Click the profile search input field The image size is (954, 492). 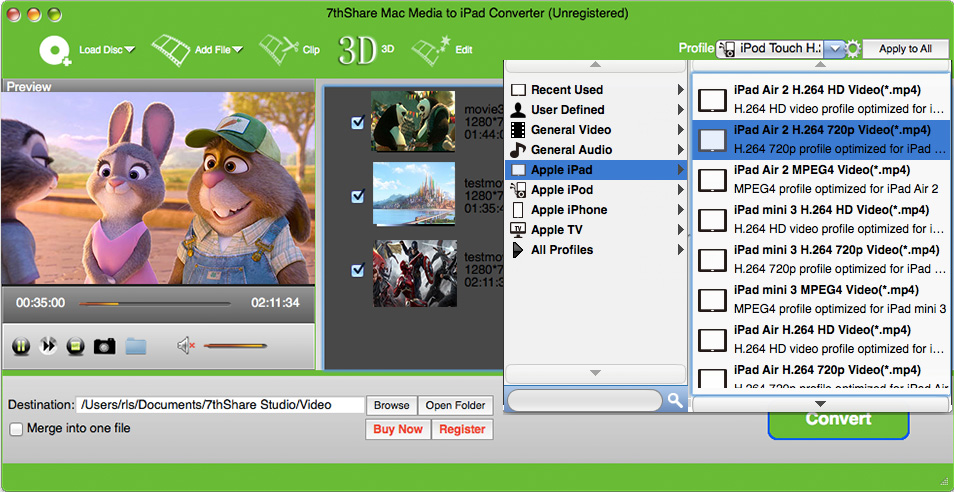585,400
